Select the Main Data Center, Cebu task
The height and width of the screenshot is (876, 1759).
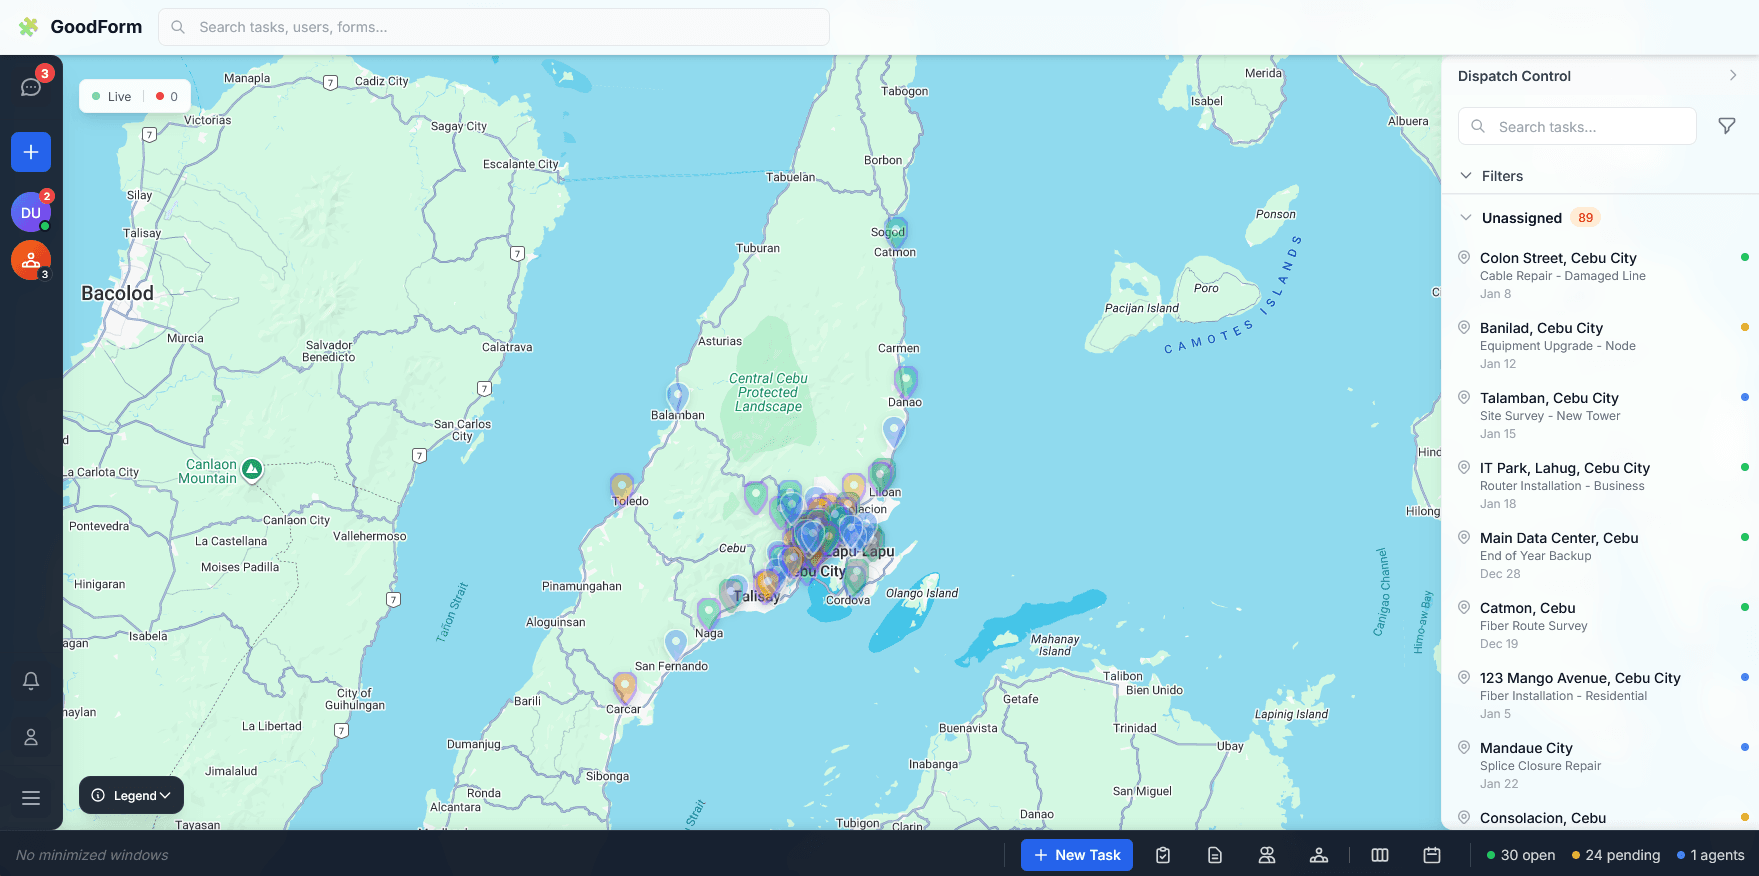coord(1600,555)
